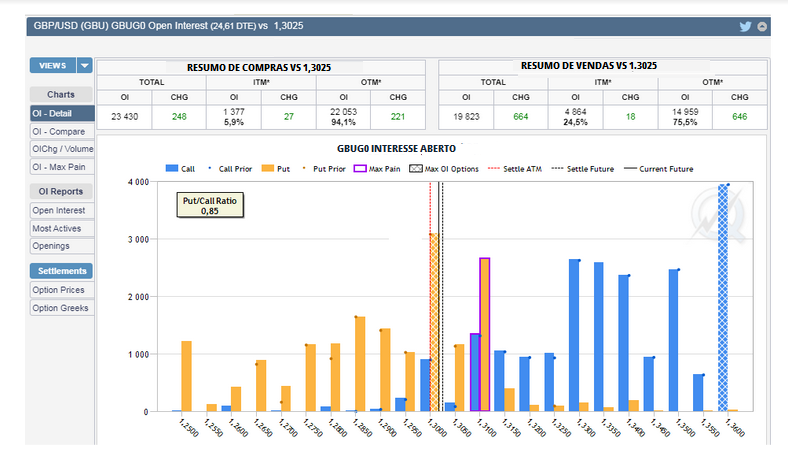This screenshot has width=788, height=456.
Task: Toggle Current Future legend item
Action: pos(658,169)
